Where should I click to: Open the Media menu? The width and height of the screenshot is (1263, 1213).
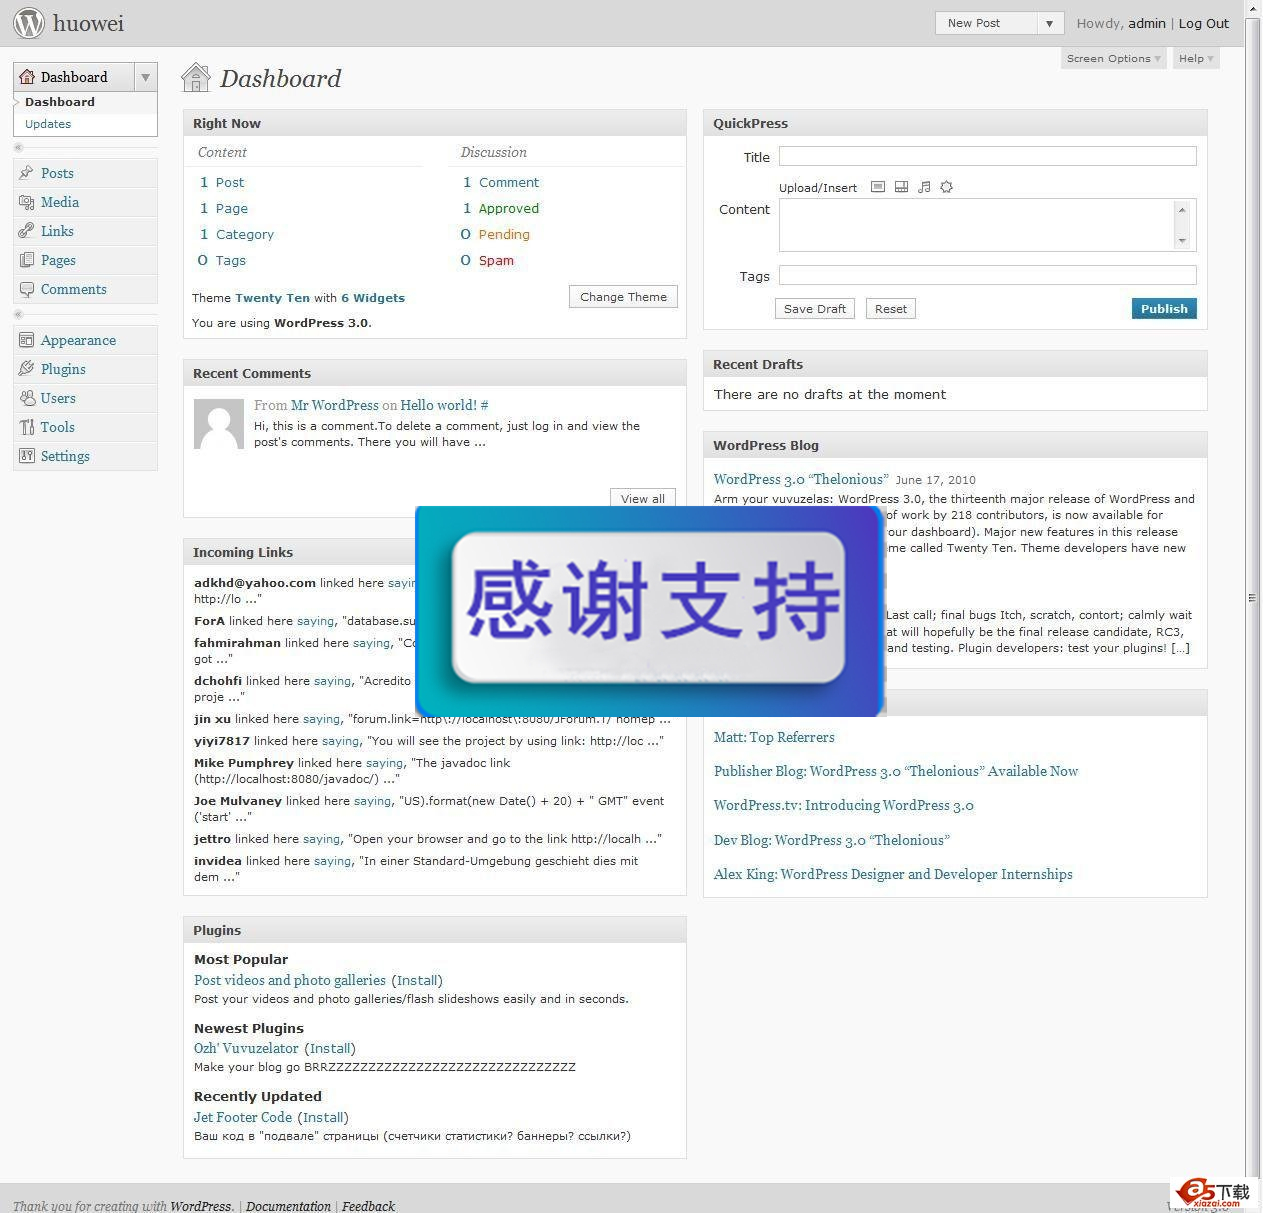pos(60,202)
